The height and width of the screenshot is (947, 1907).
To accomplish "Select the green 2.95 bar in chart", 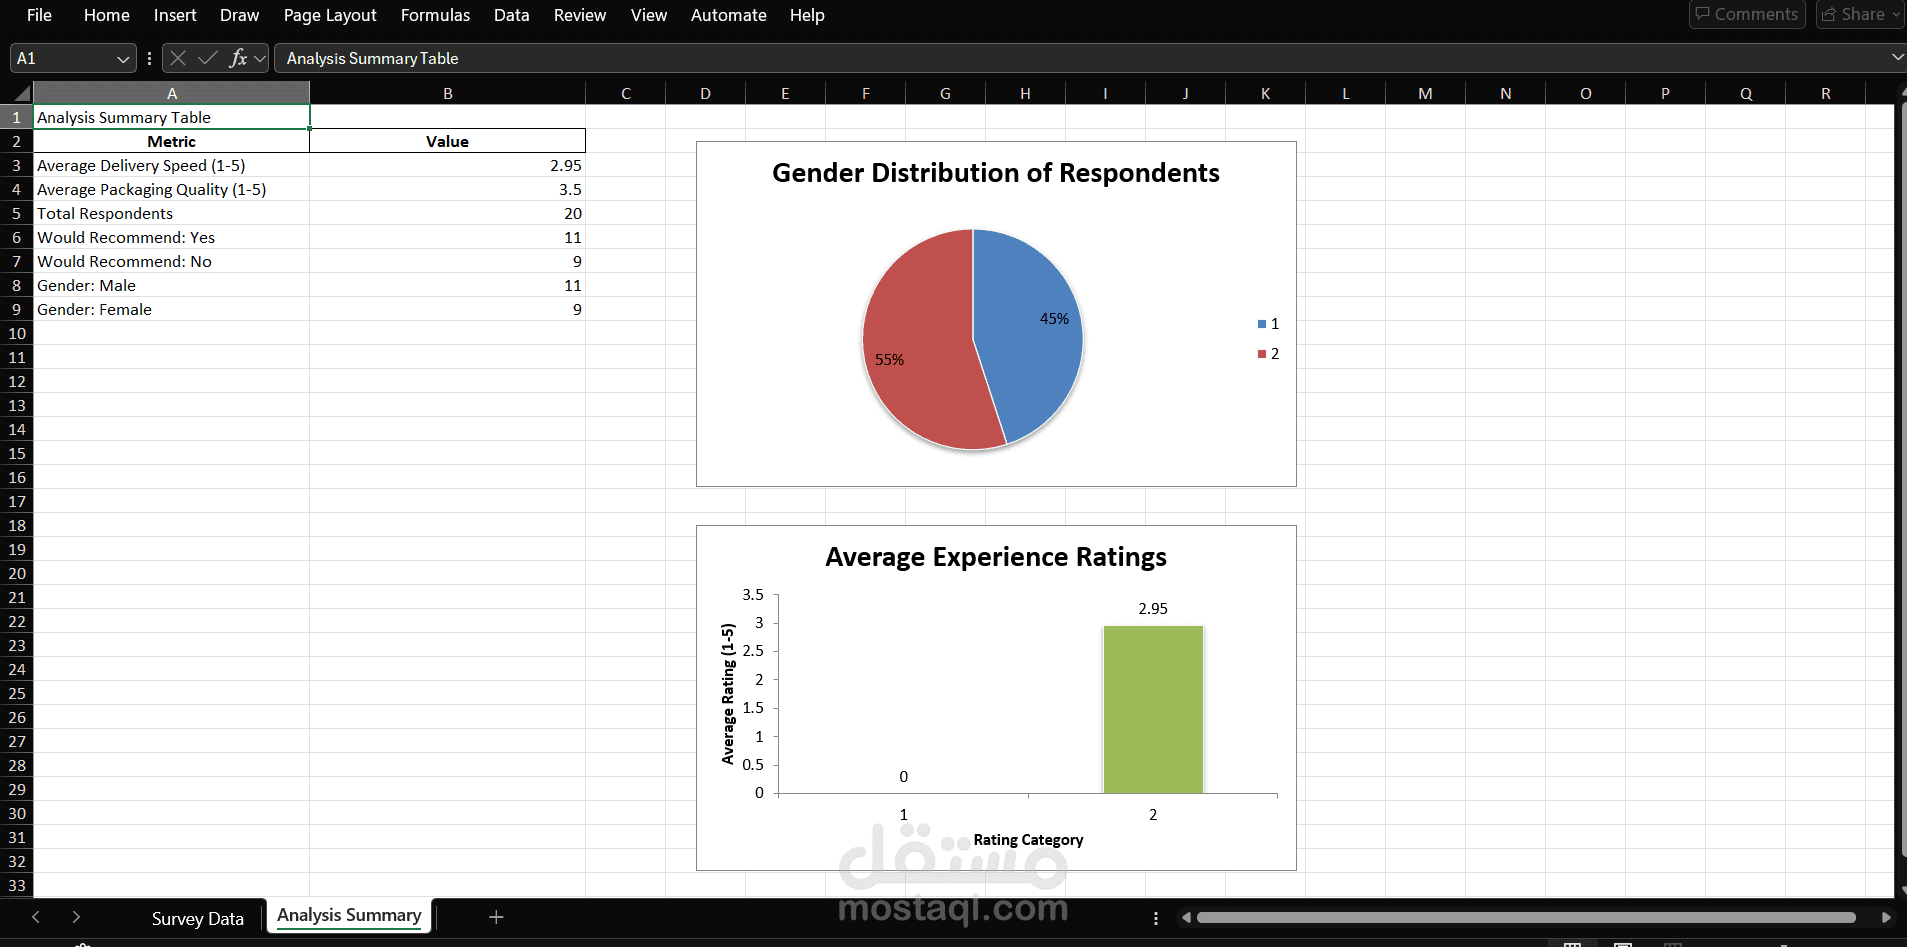I will [x=1153, y=709].
